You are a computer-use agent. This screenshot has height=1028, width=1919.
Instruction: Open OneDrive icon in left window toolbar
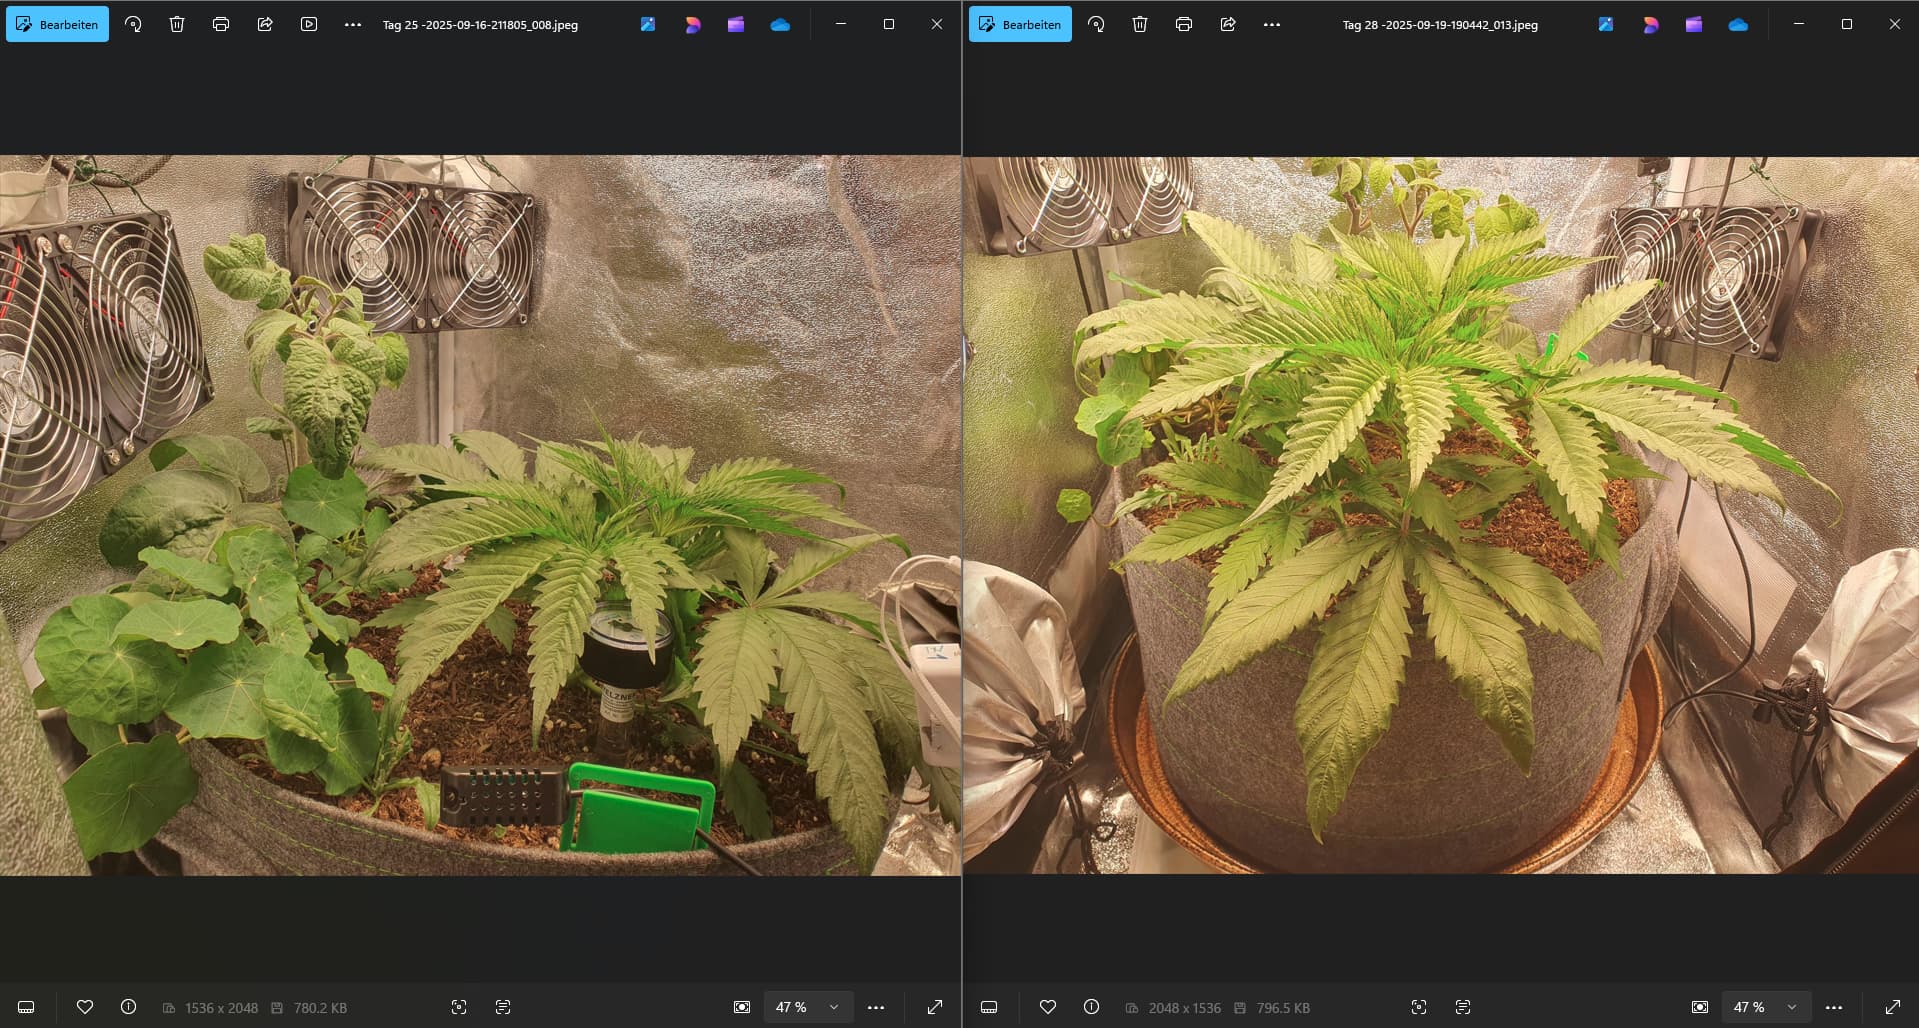780,25
